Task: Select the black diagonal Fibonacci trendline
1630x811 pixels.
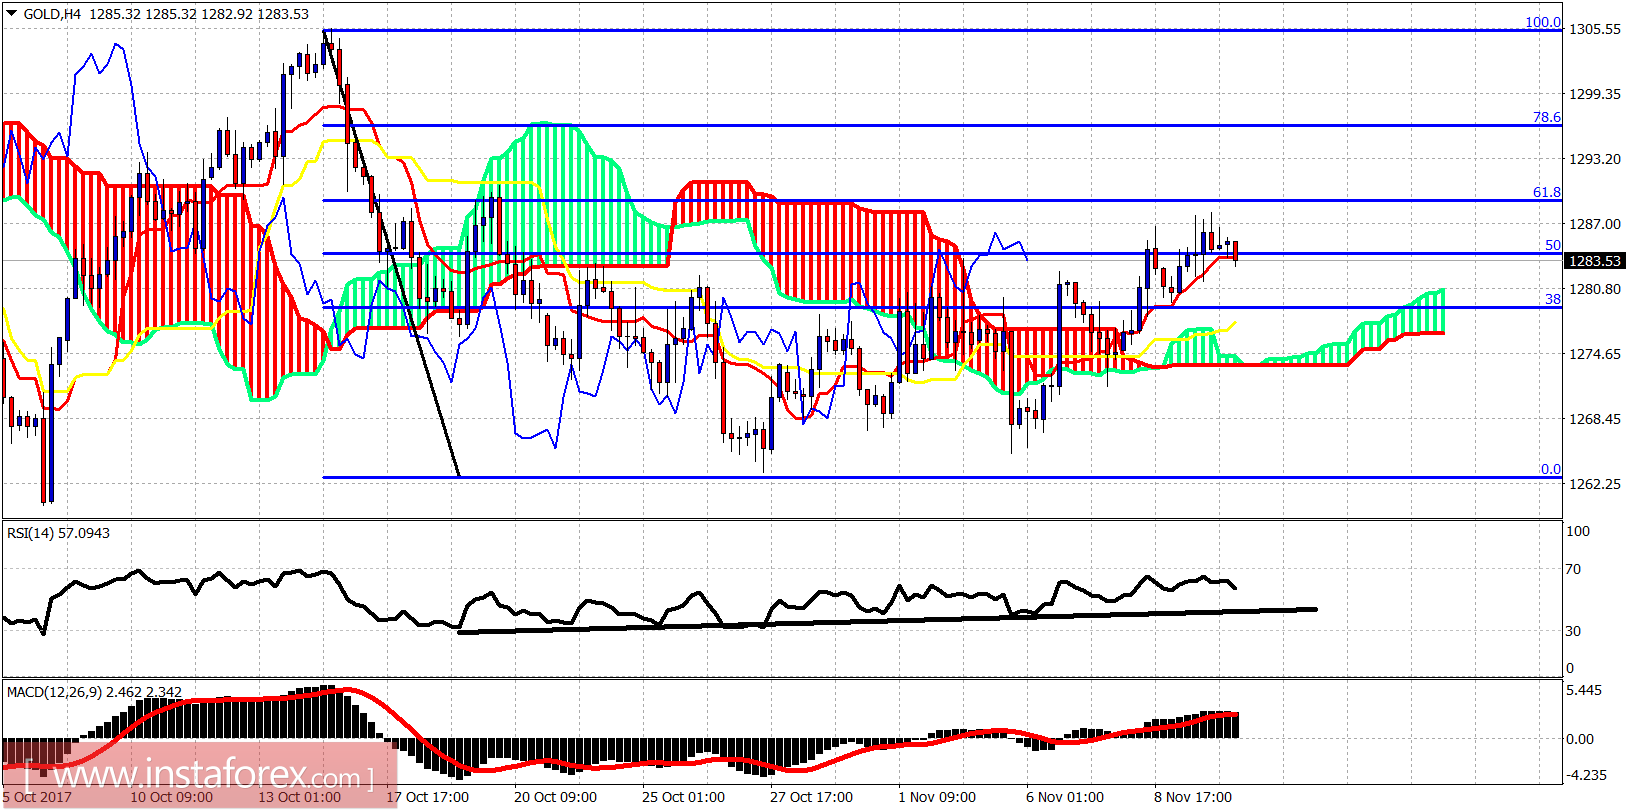Action: 391,253
